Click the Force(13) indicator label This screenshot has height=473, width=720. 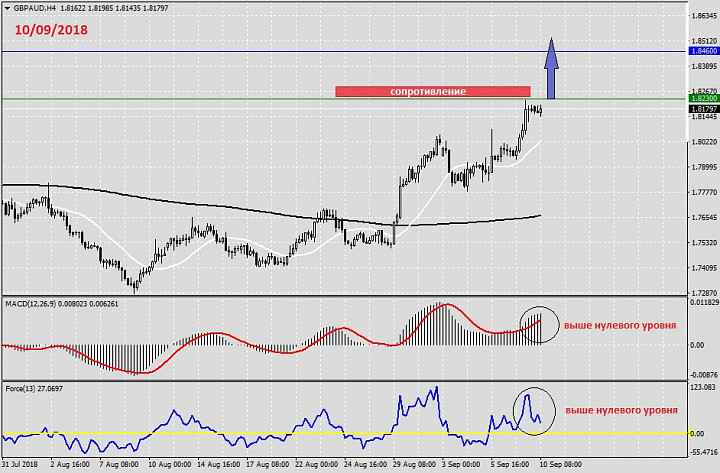coord(20,387)
